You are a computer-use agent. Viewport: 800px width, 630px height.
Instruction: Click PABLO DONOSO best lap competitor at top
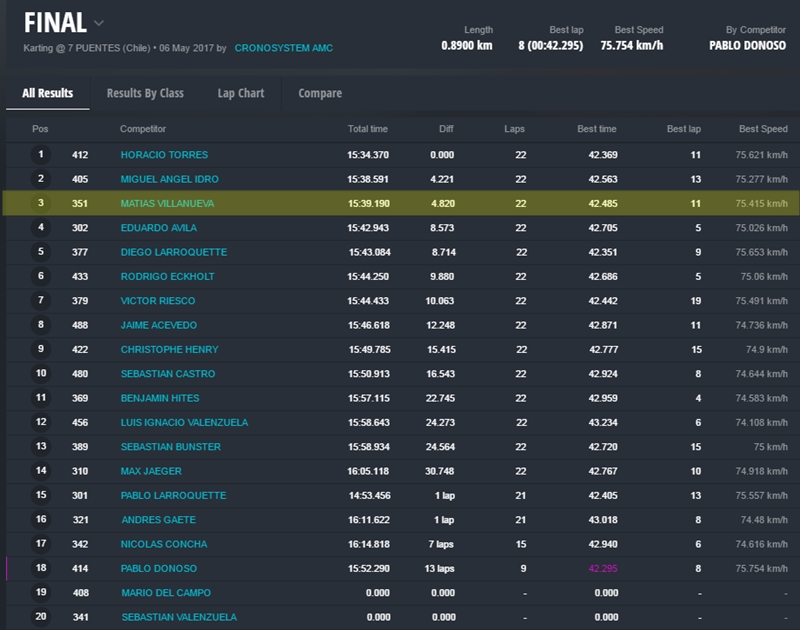point(749,45)
